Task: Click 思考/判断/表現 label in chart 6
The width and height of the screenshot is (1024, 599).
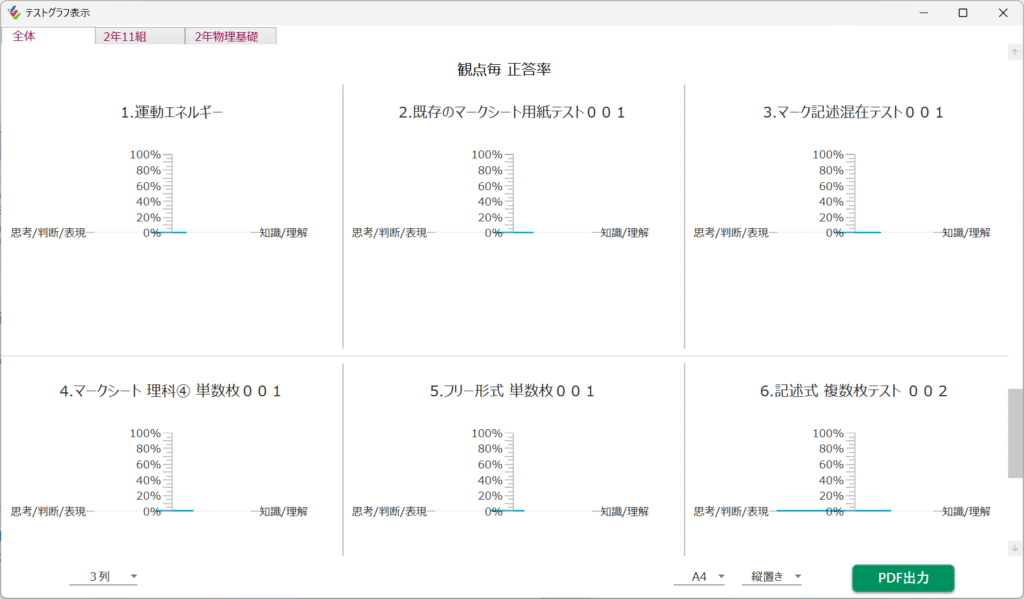Action: tap(731, 511)
